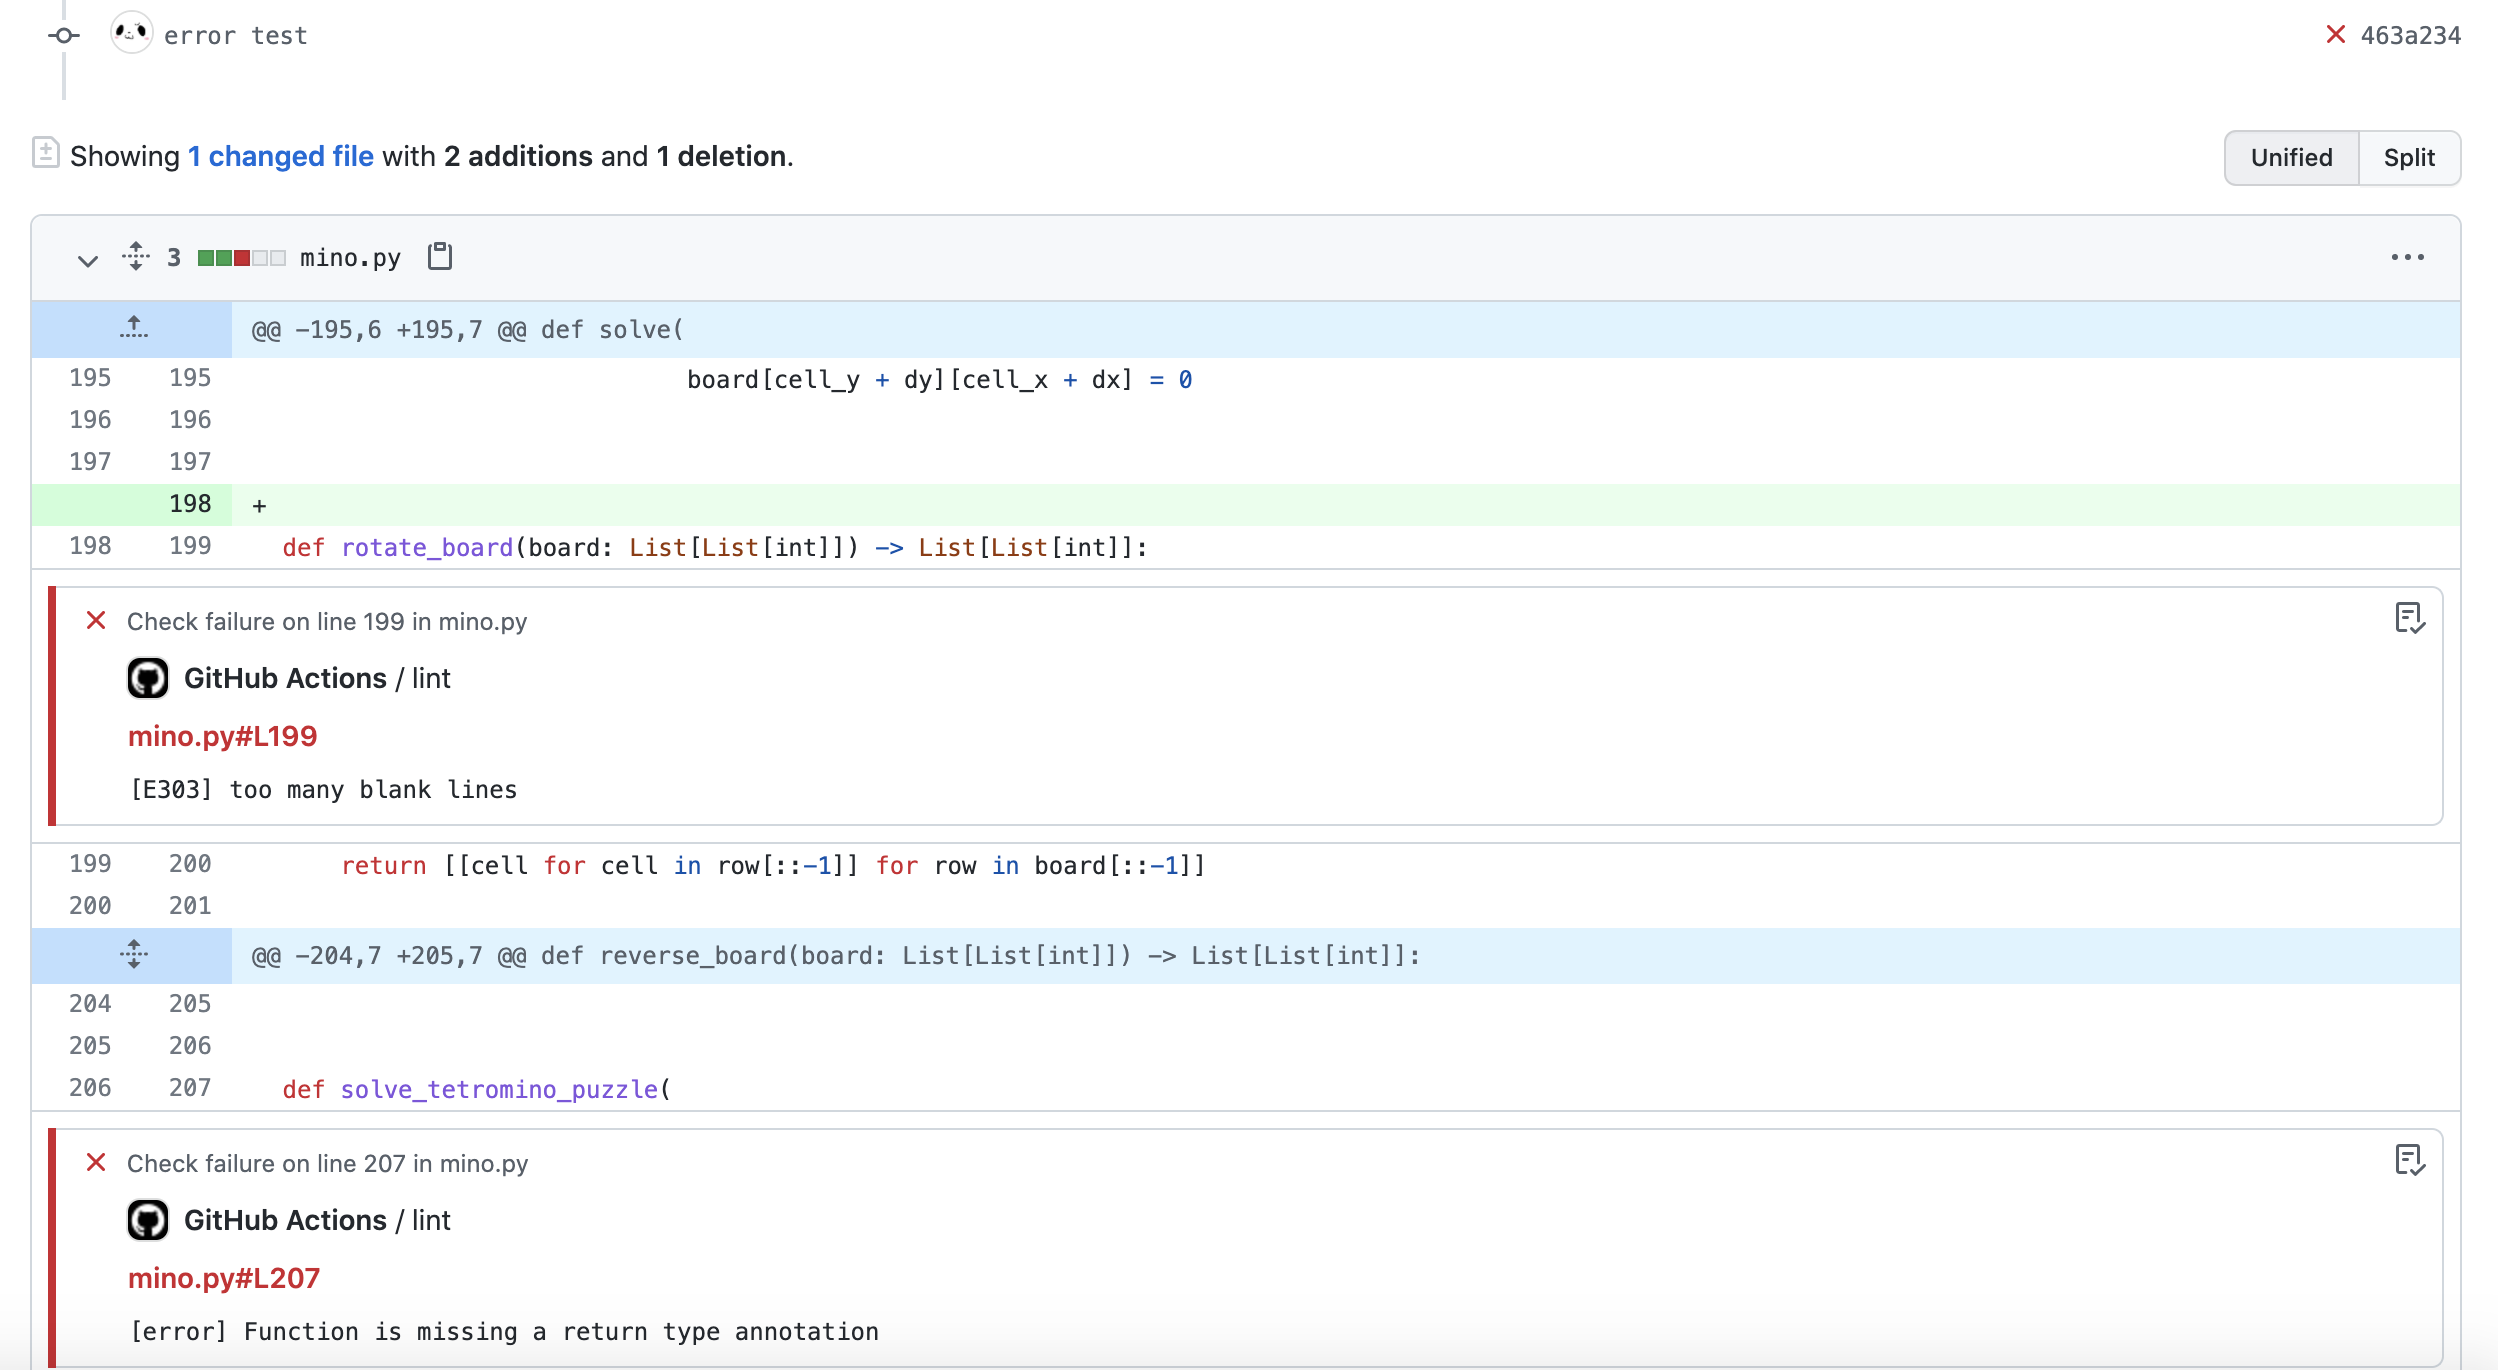Screen dimensions: 2498x1370
Task: Open annotation details for line 207 failure
Action: 2409,1161
